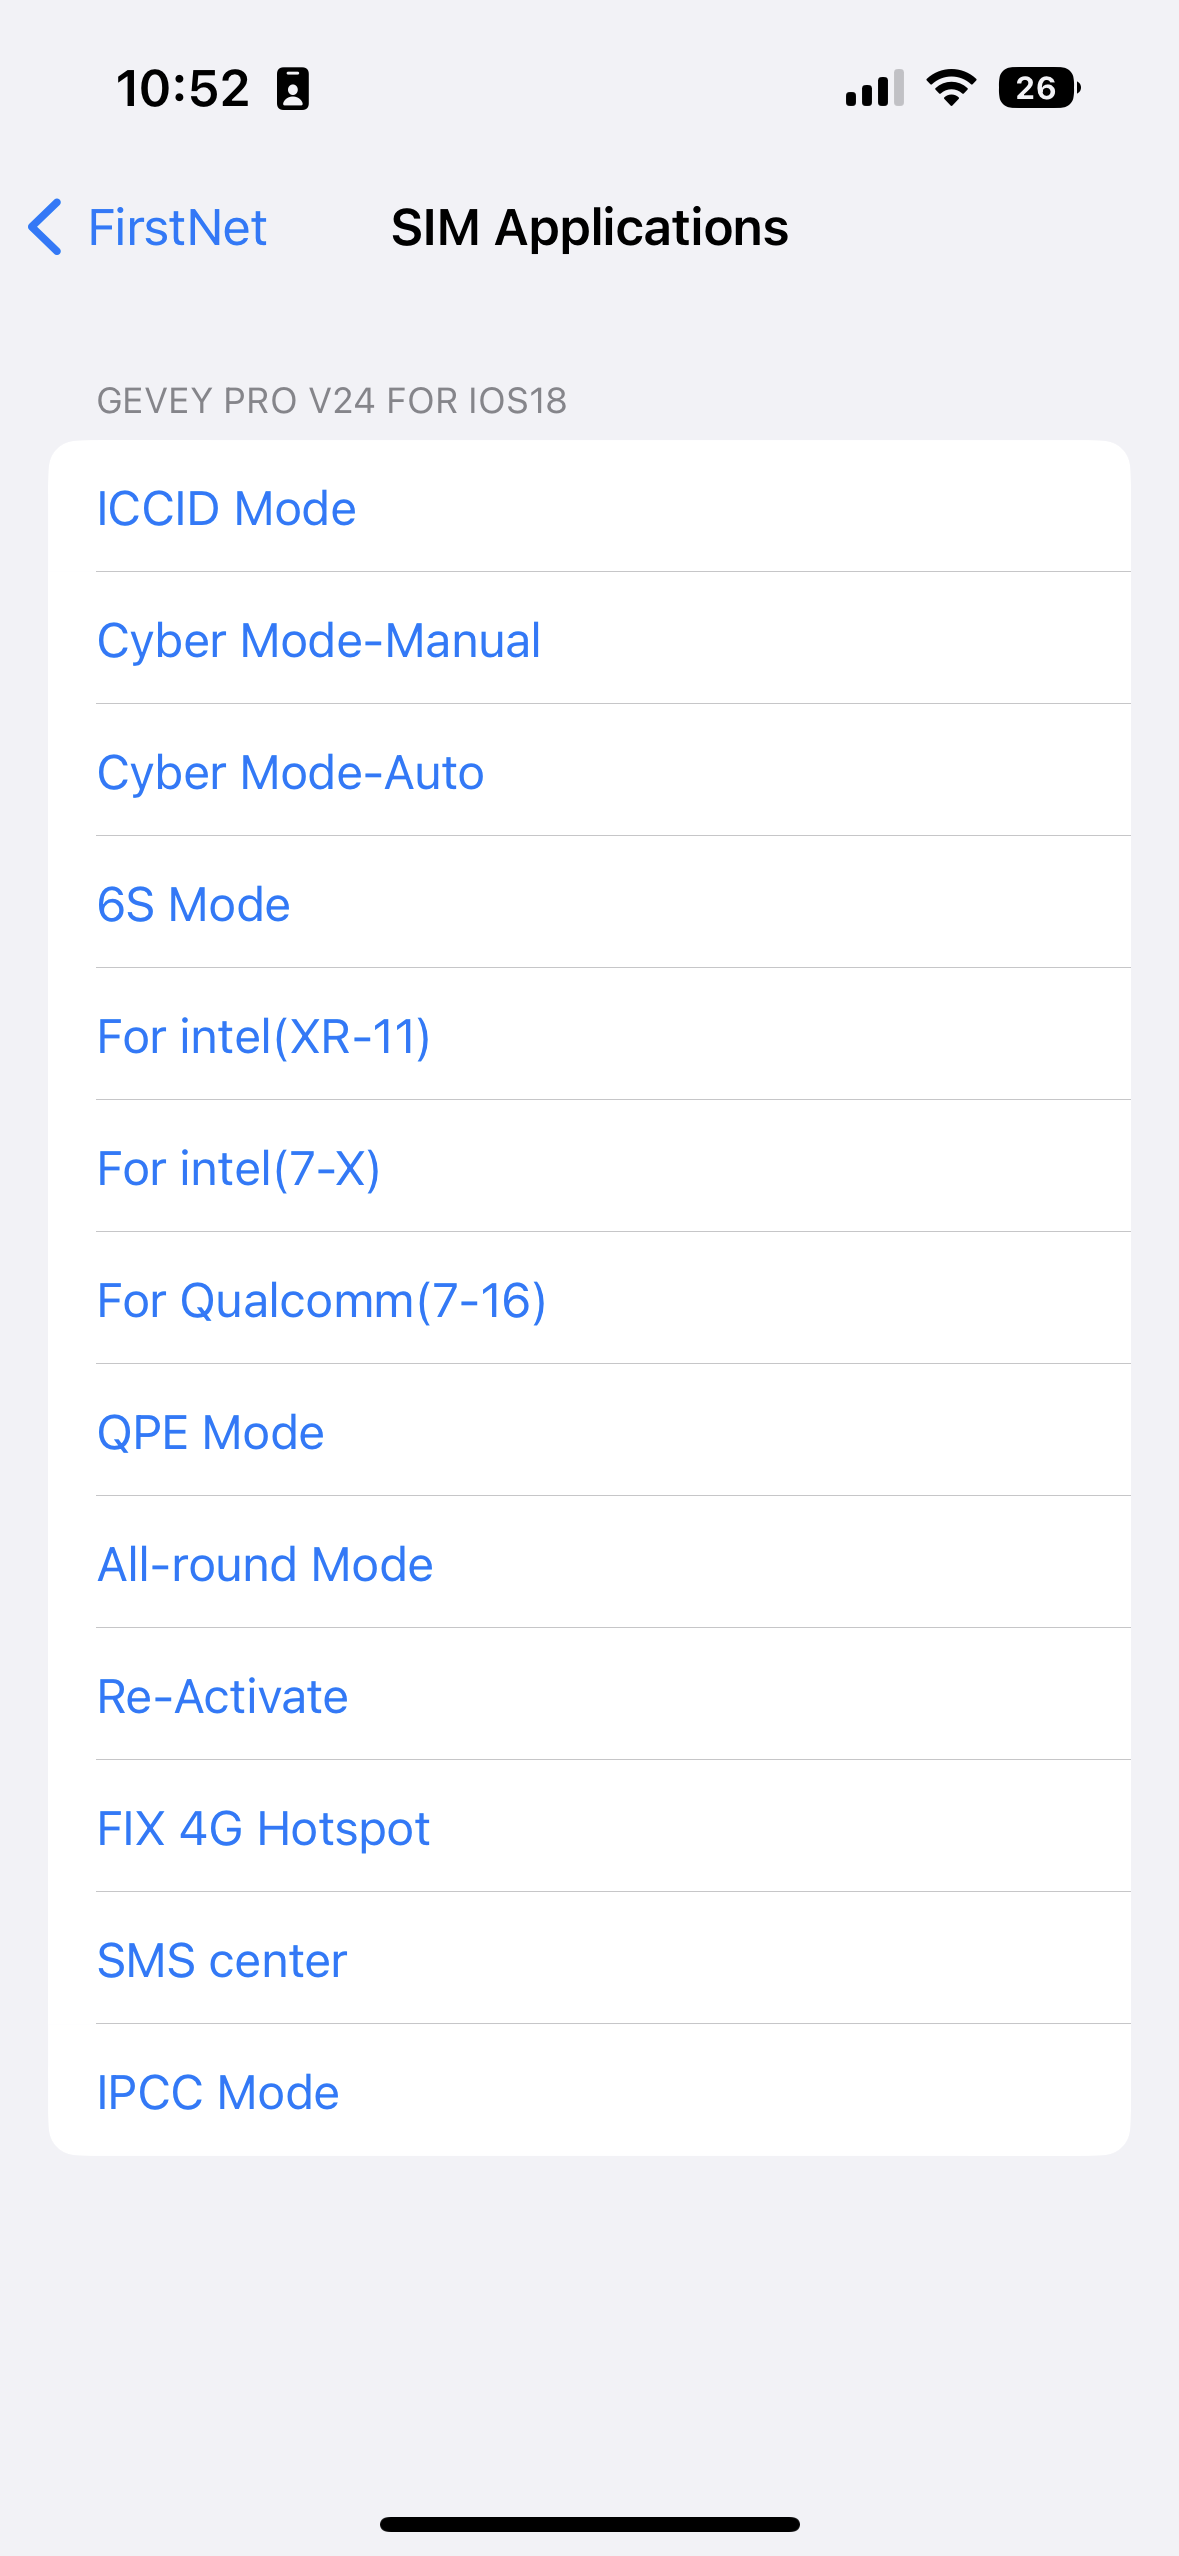Open Cyber Mode-Manual option

pos(319,640)
